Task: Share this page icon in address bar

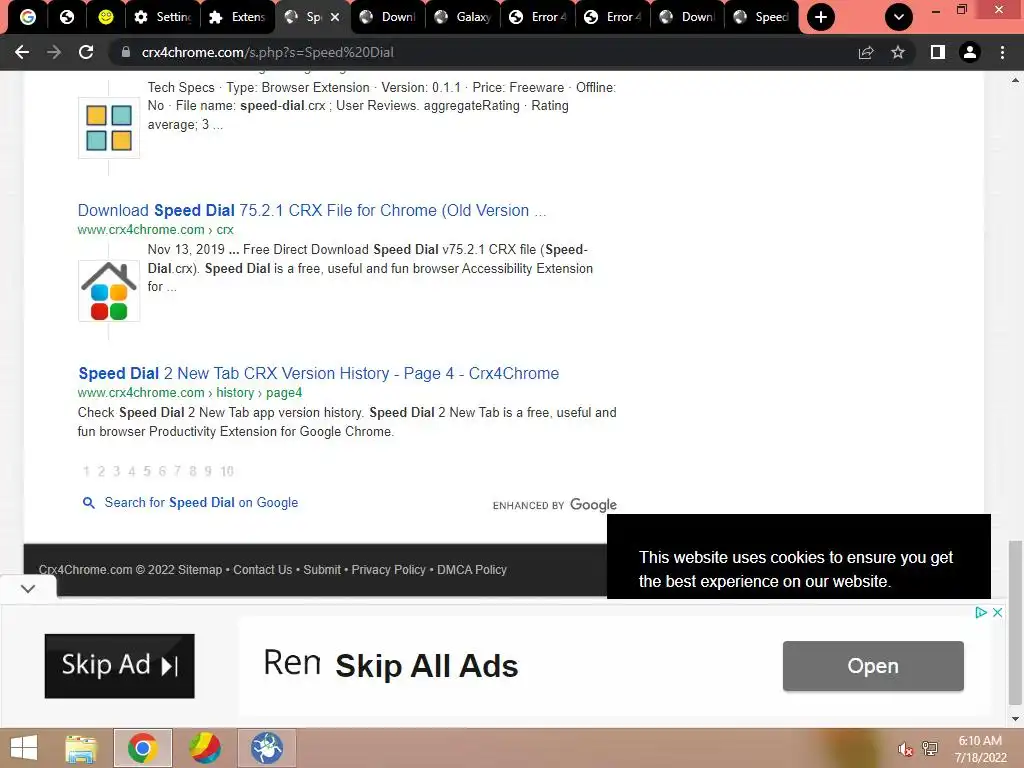Action: point(866,52)
